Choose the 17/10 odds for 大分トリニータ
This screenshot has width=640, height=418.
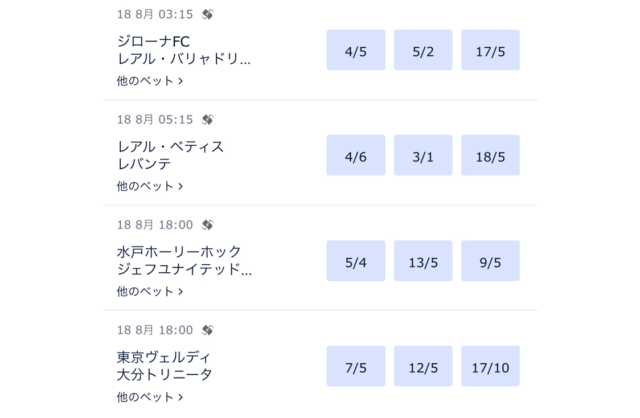(490, 366)
